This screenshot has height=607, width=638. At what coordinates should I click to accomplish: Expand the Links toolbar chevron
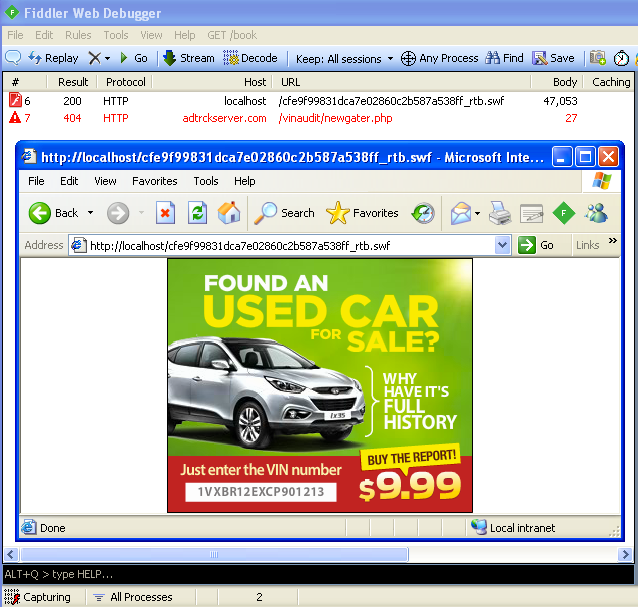click(x=612, y=240)
